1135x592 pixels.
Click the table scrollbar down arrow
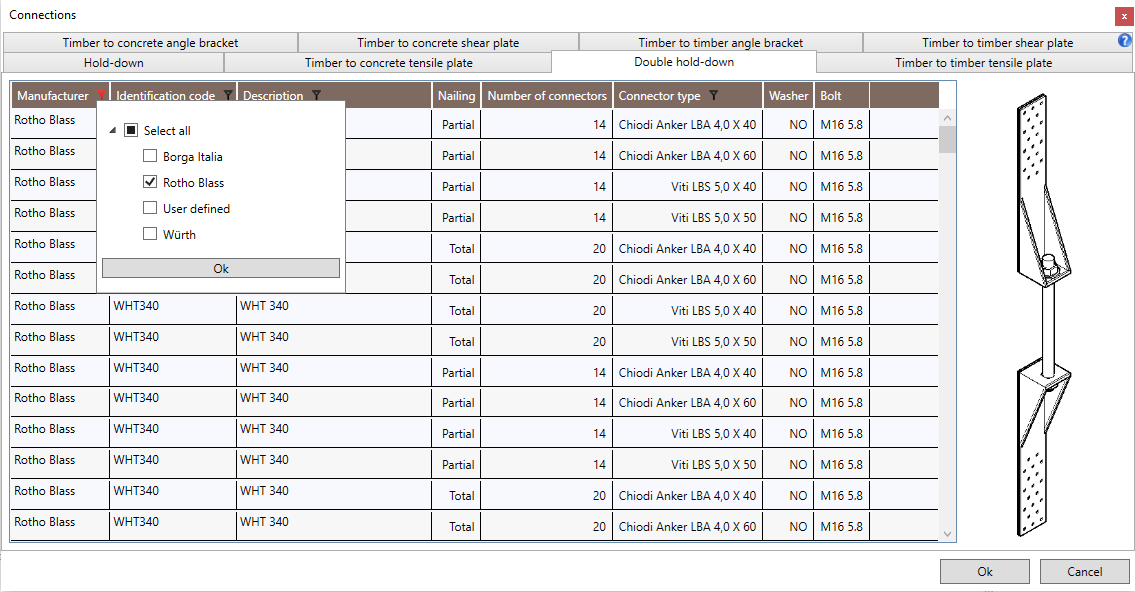tap(948, 534)
